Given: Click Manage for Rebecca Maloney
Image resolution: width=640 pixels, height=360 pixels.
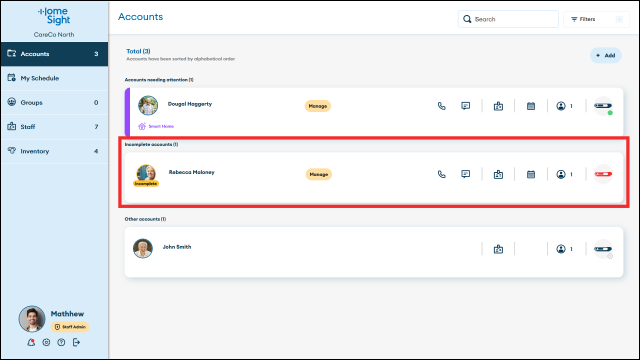Looking at the screenshot, I should [x=318, y=174].
